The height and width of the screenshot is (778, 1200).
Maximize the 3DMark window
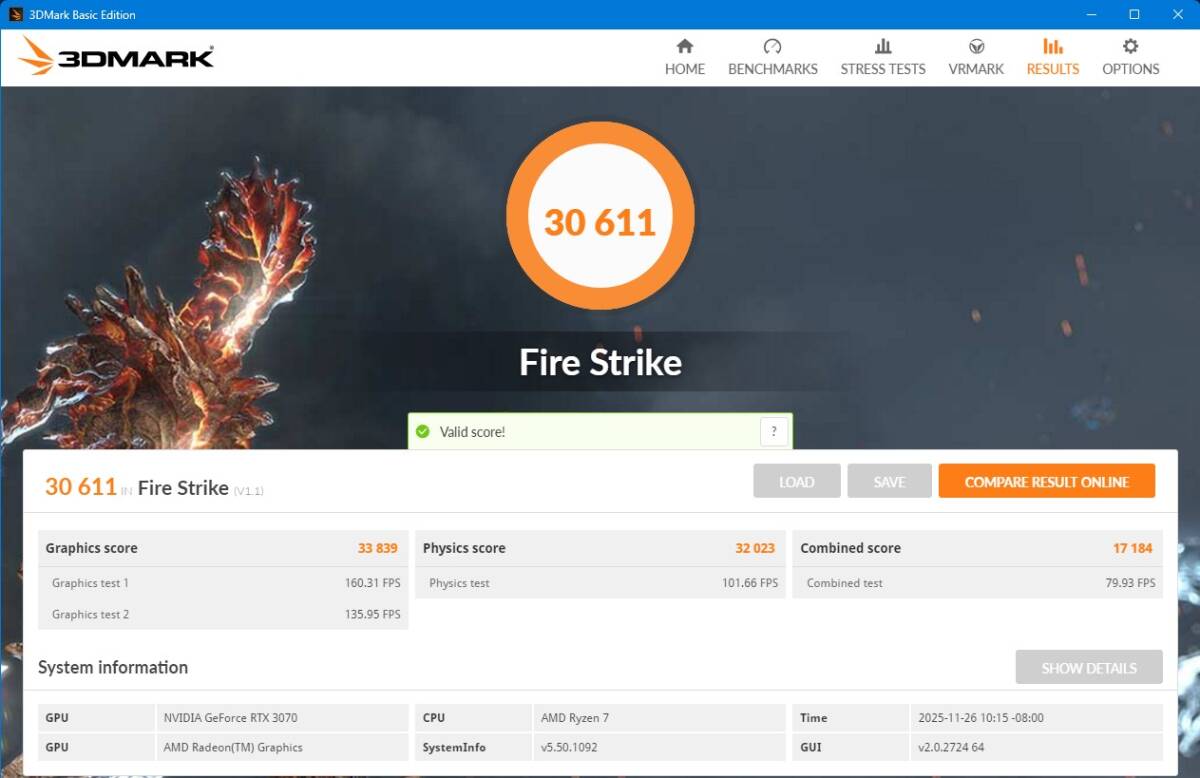coord(1134,15)
